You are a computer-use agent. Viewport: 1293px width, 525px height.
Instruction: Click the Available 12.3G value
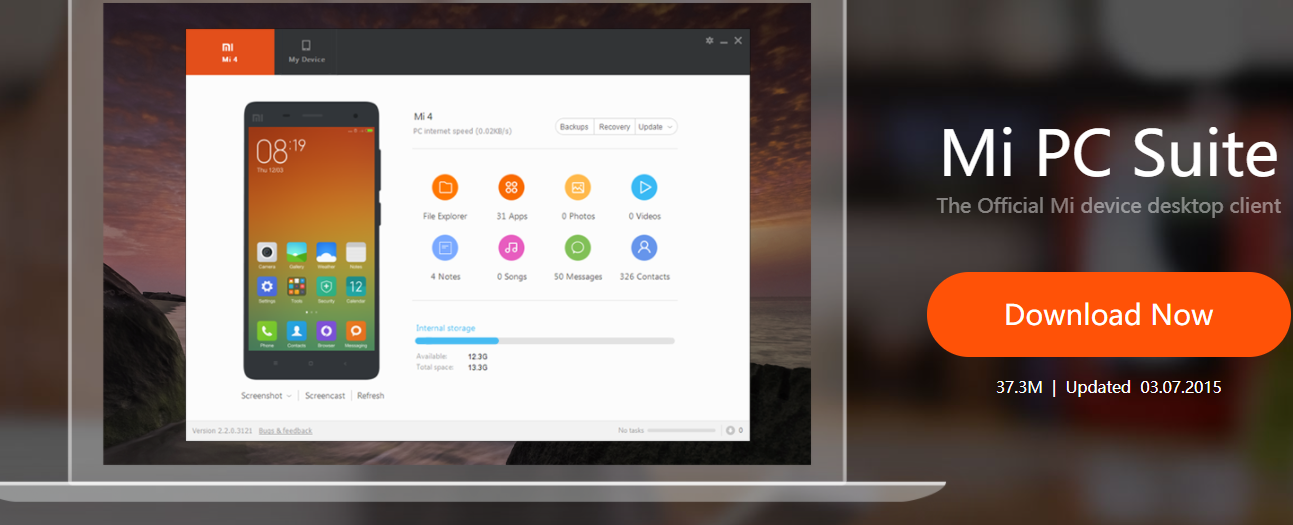pos(478,356)
